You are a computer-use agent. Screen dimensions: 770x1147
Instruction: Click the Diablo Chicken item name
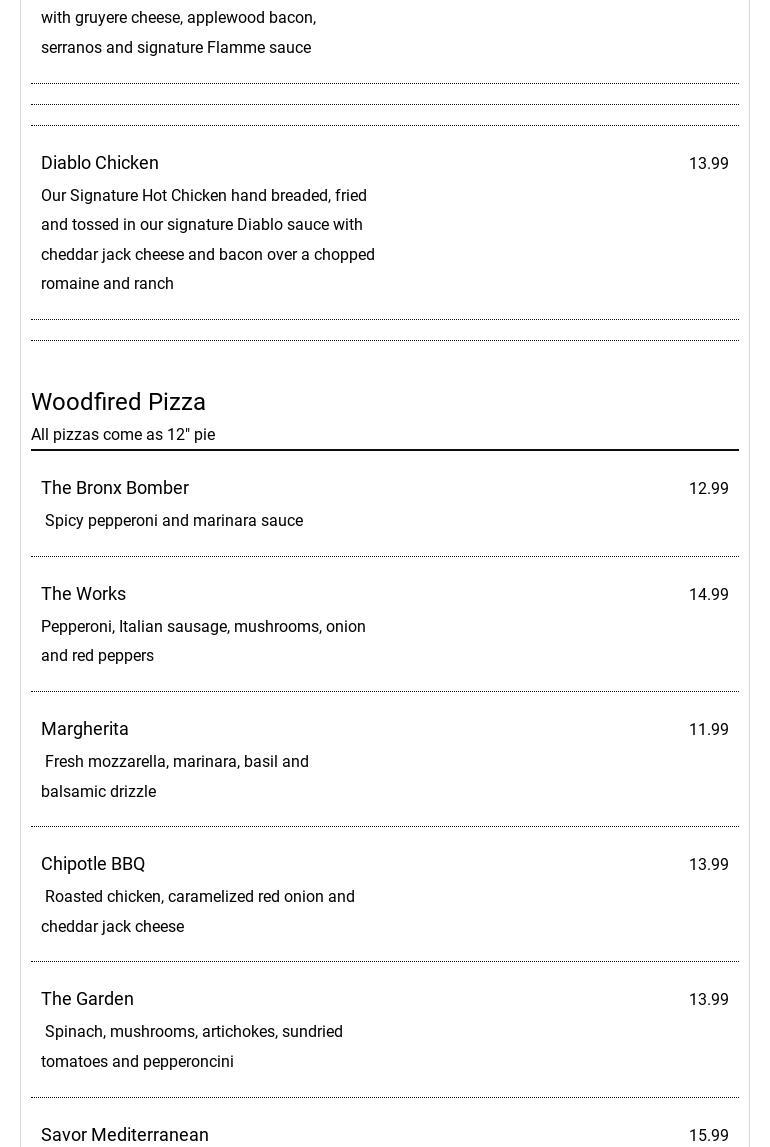click(100, 163)
